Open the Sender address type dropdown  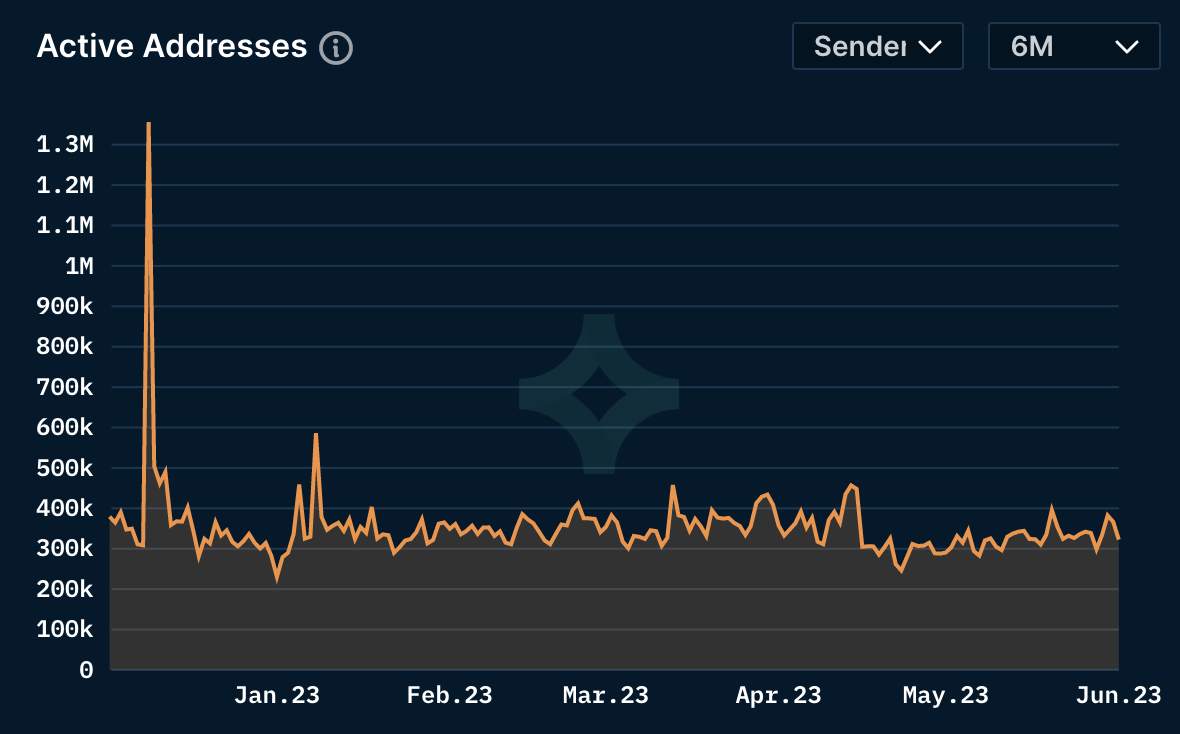point(877,46)
